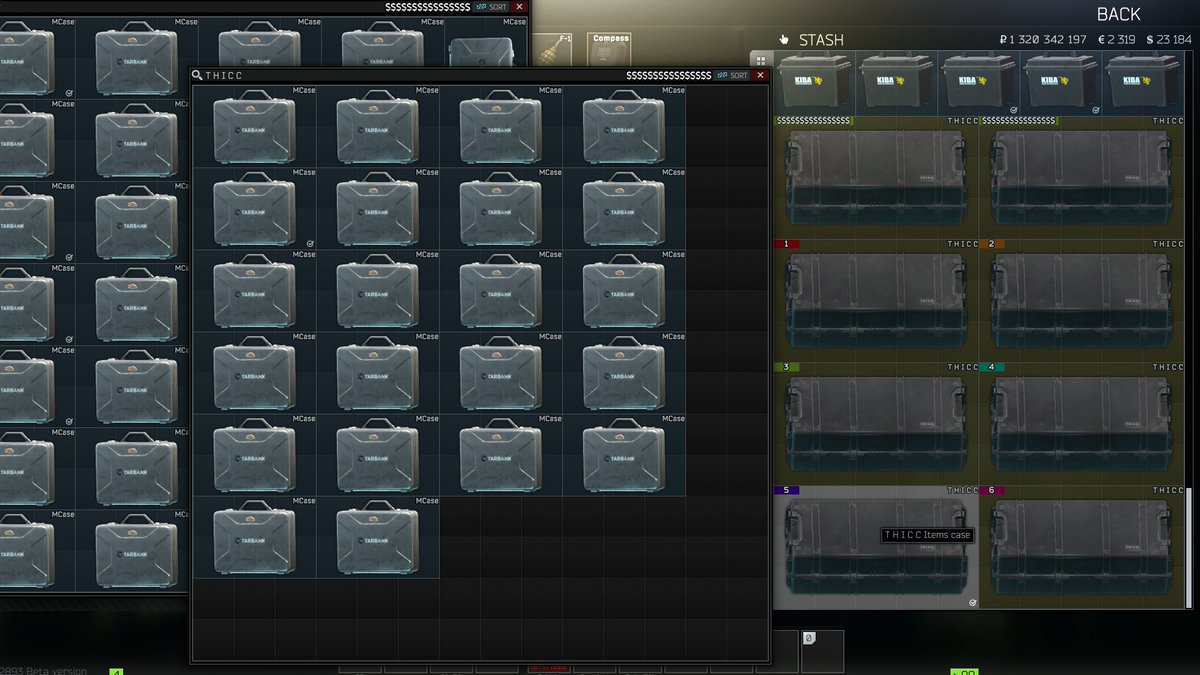Image resolution: width=1200 pixels, height=675 pixels.
Task: Select the second KIBA case in stash
Action: pyautogui.click(x=897, y=83)
